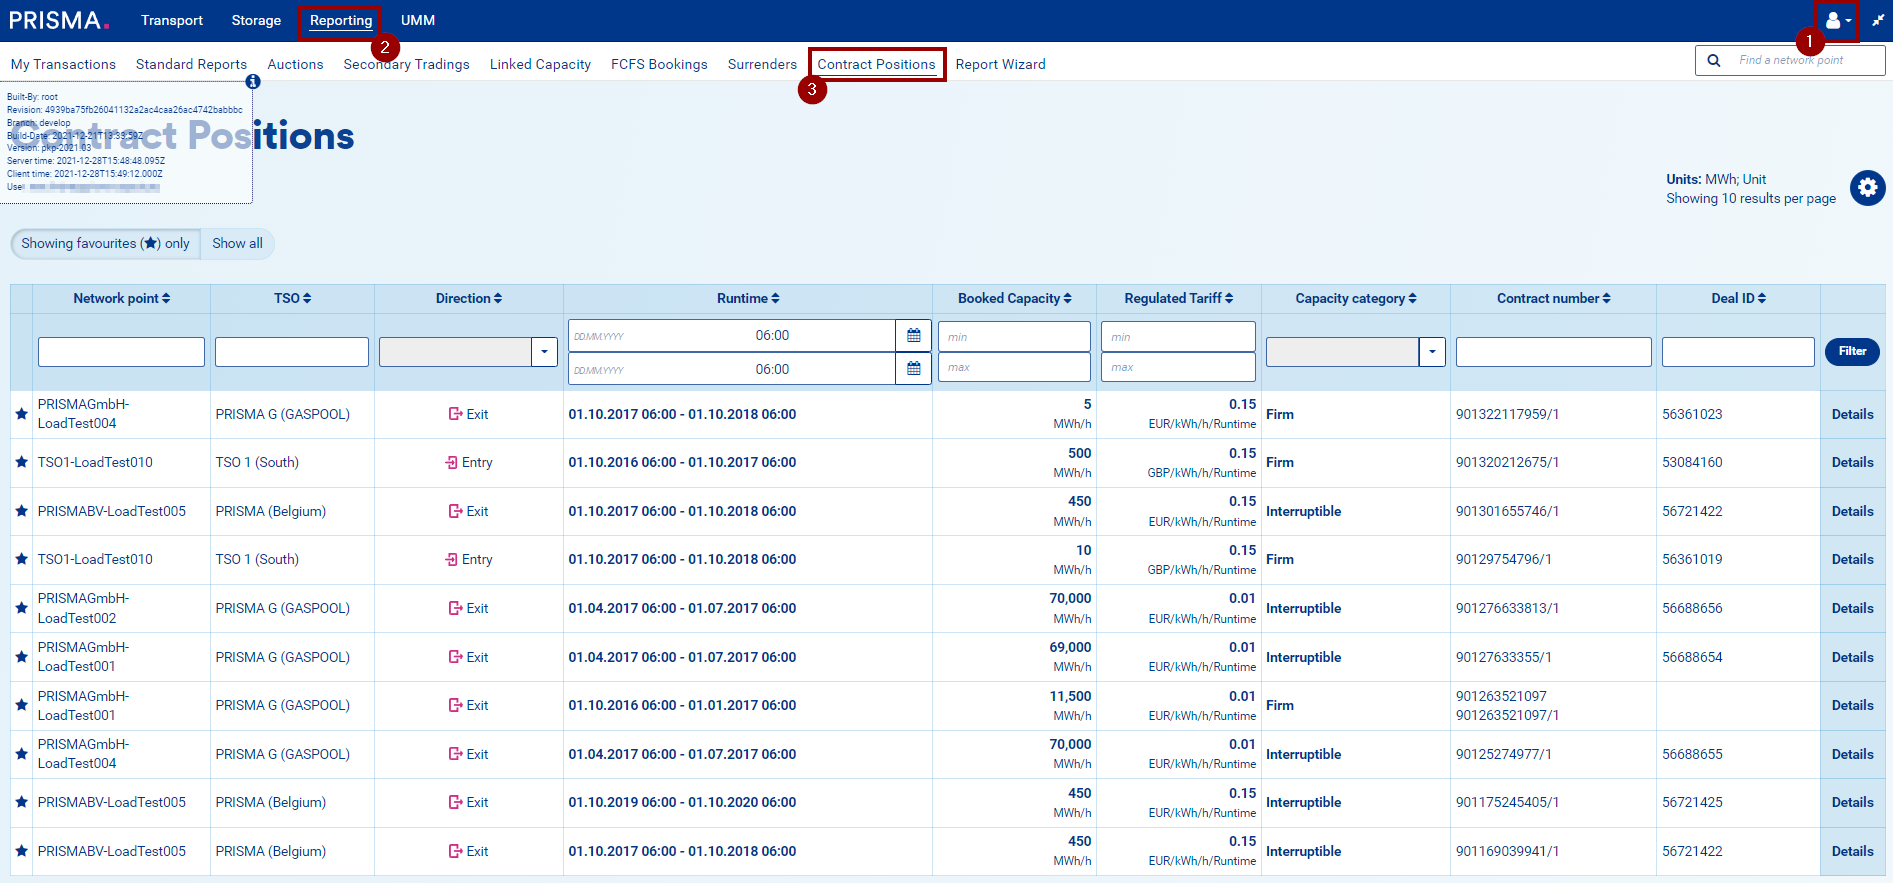Click the pin icon in top bar
This screenshot has height=883, width=1893.
click(1877, 21)
